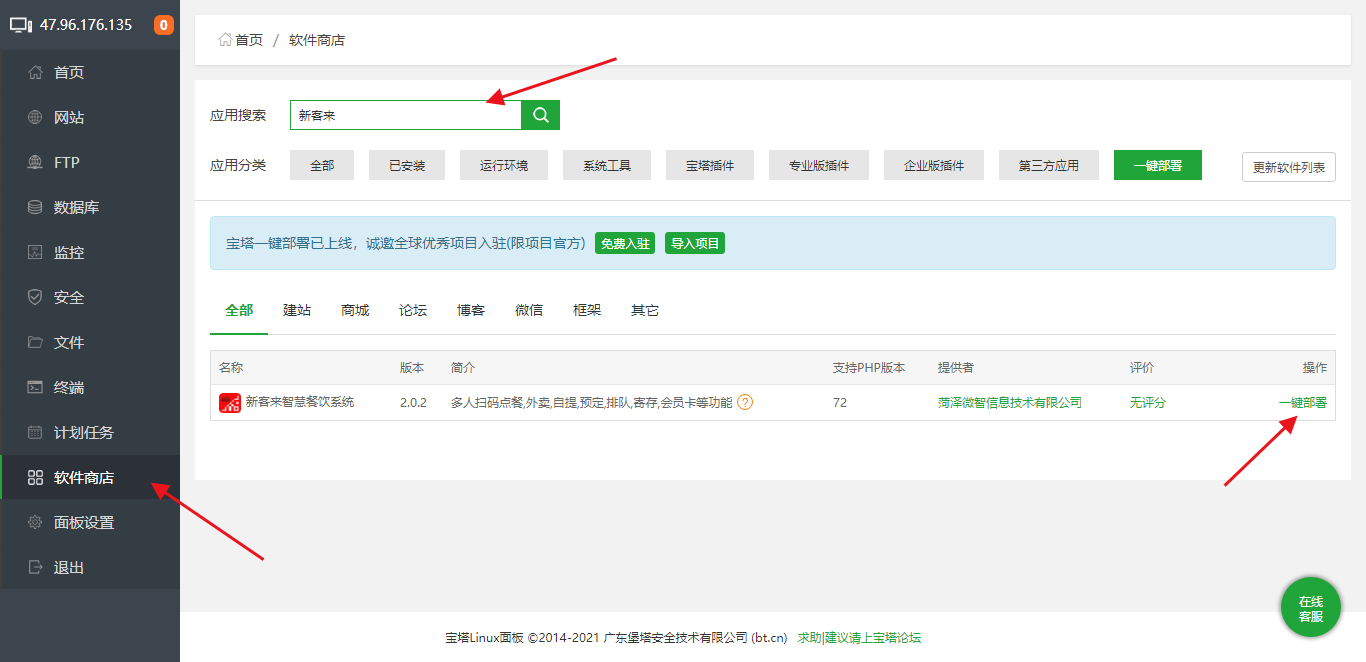Image resolution: width=1366 pixels, height=662 pixels.
Task: Click the 监控 monitor chart icon
Action: (35, 252)
